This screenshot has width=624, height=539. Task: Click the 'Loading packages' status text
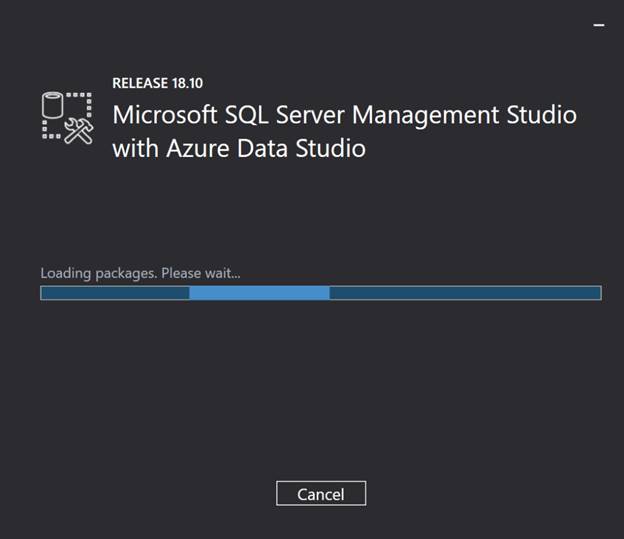pyautogui.click(x=96, y=273)
